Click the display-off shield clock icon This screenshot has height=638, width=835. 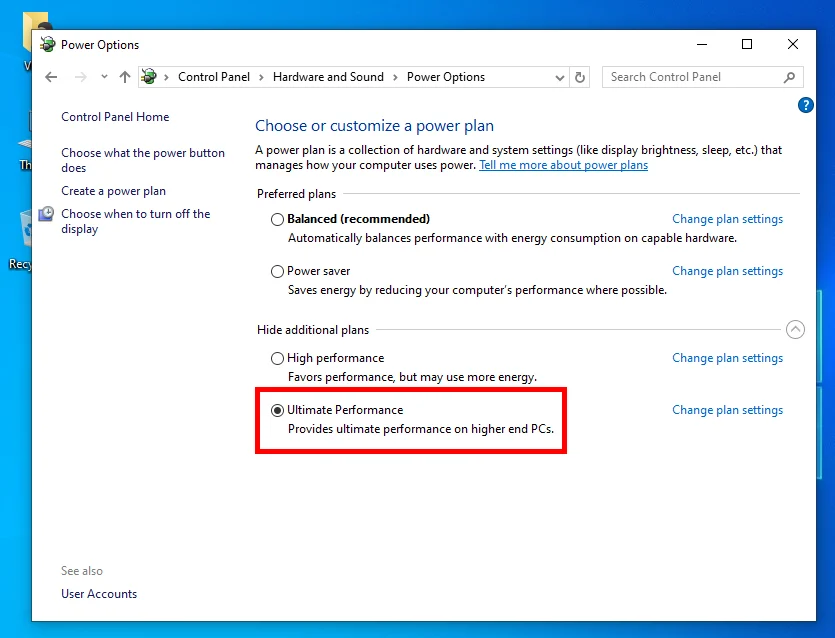[46, 214]
